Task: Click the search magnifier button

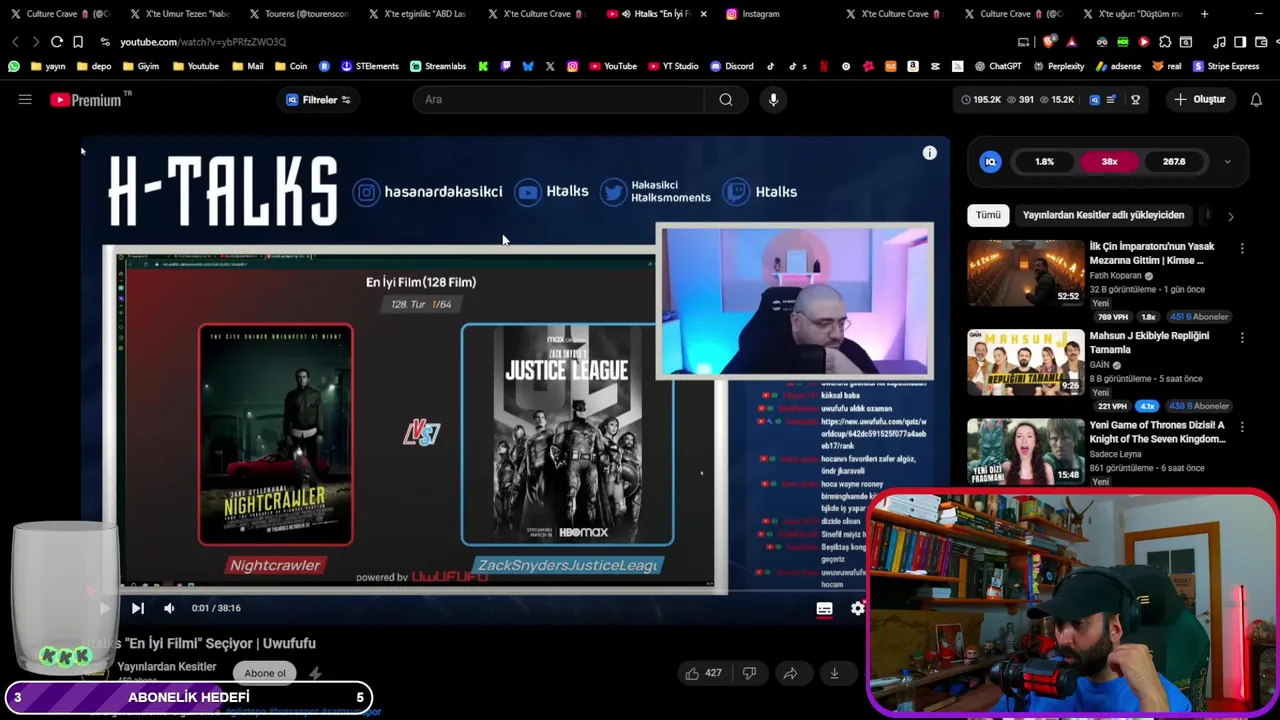Action: [x=726, y=99]
